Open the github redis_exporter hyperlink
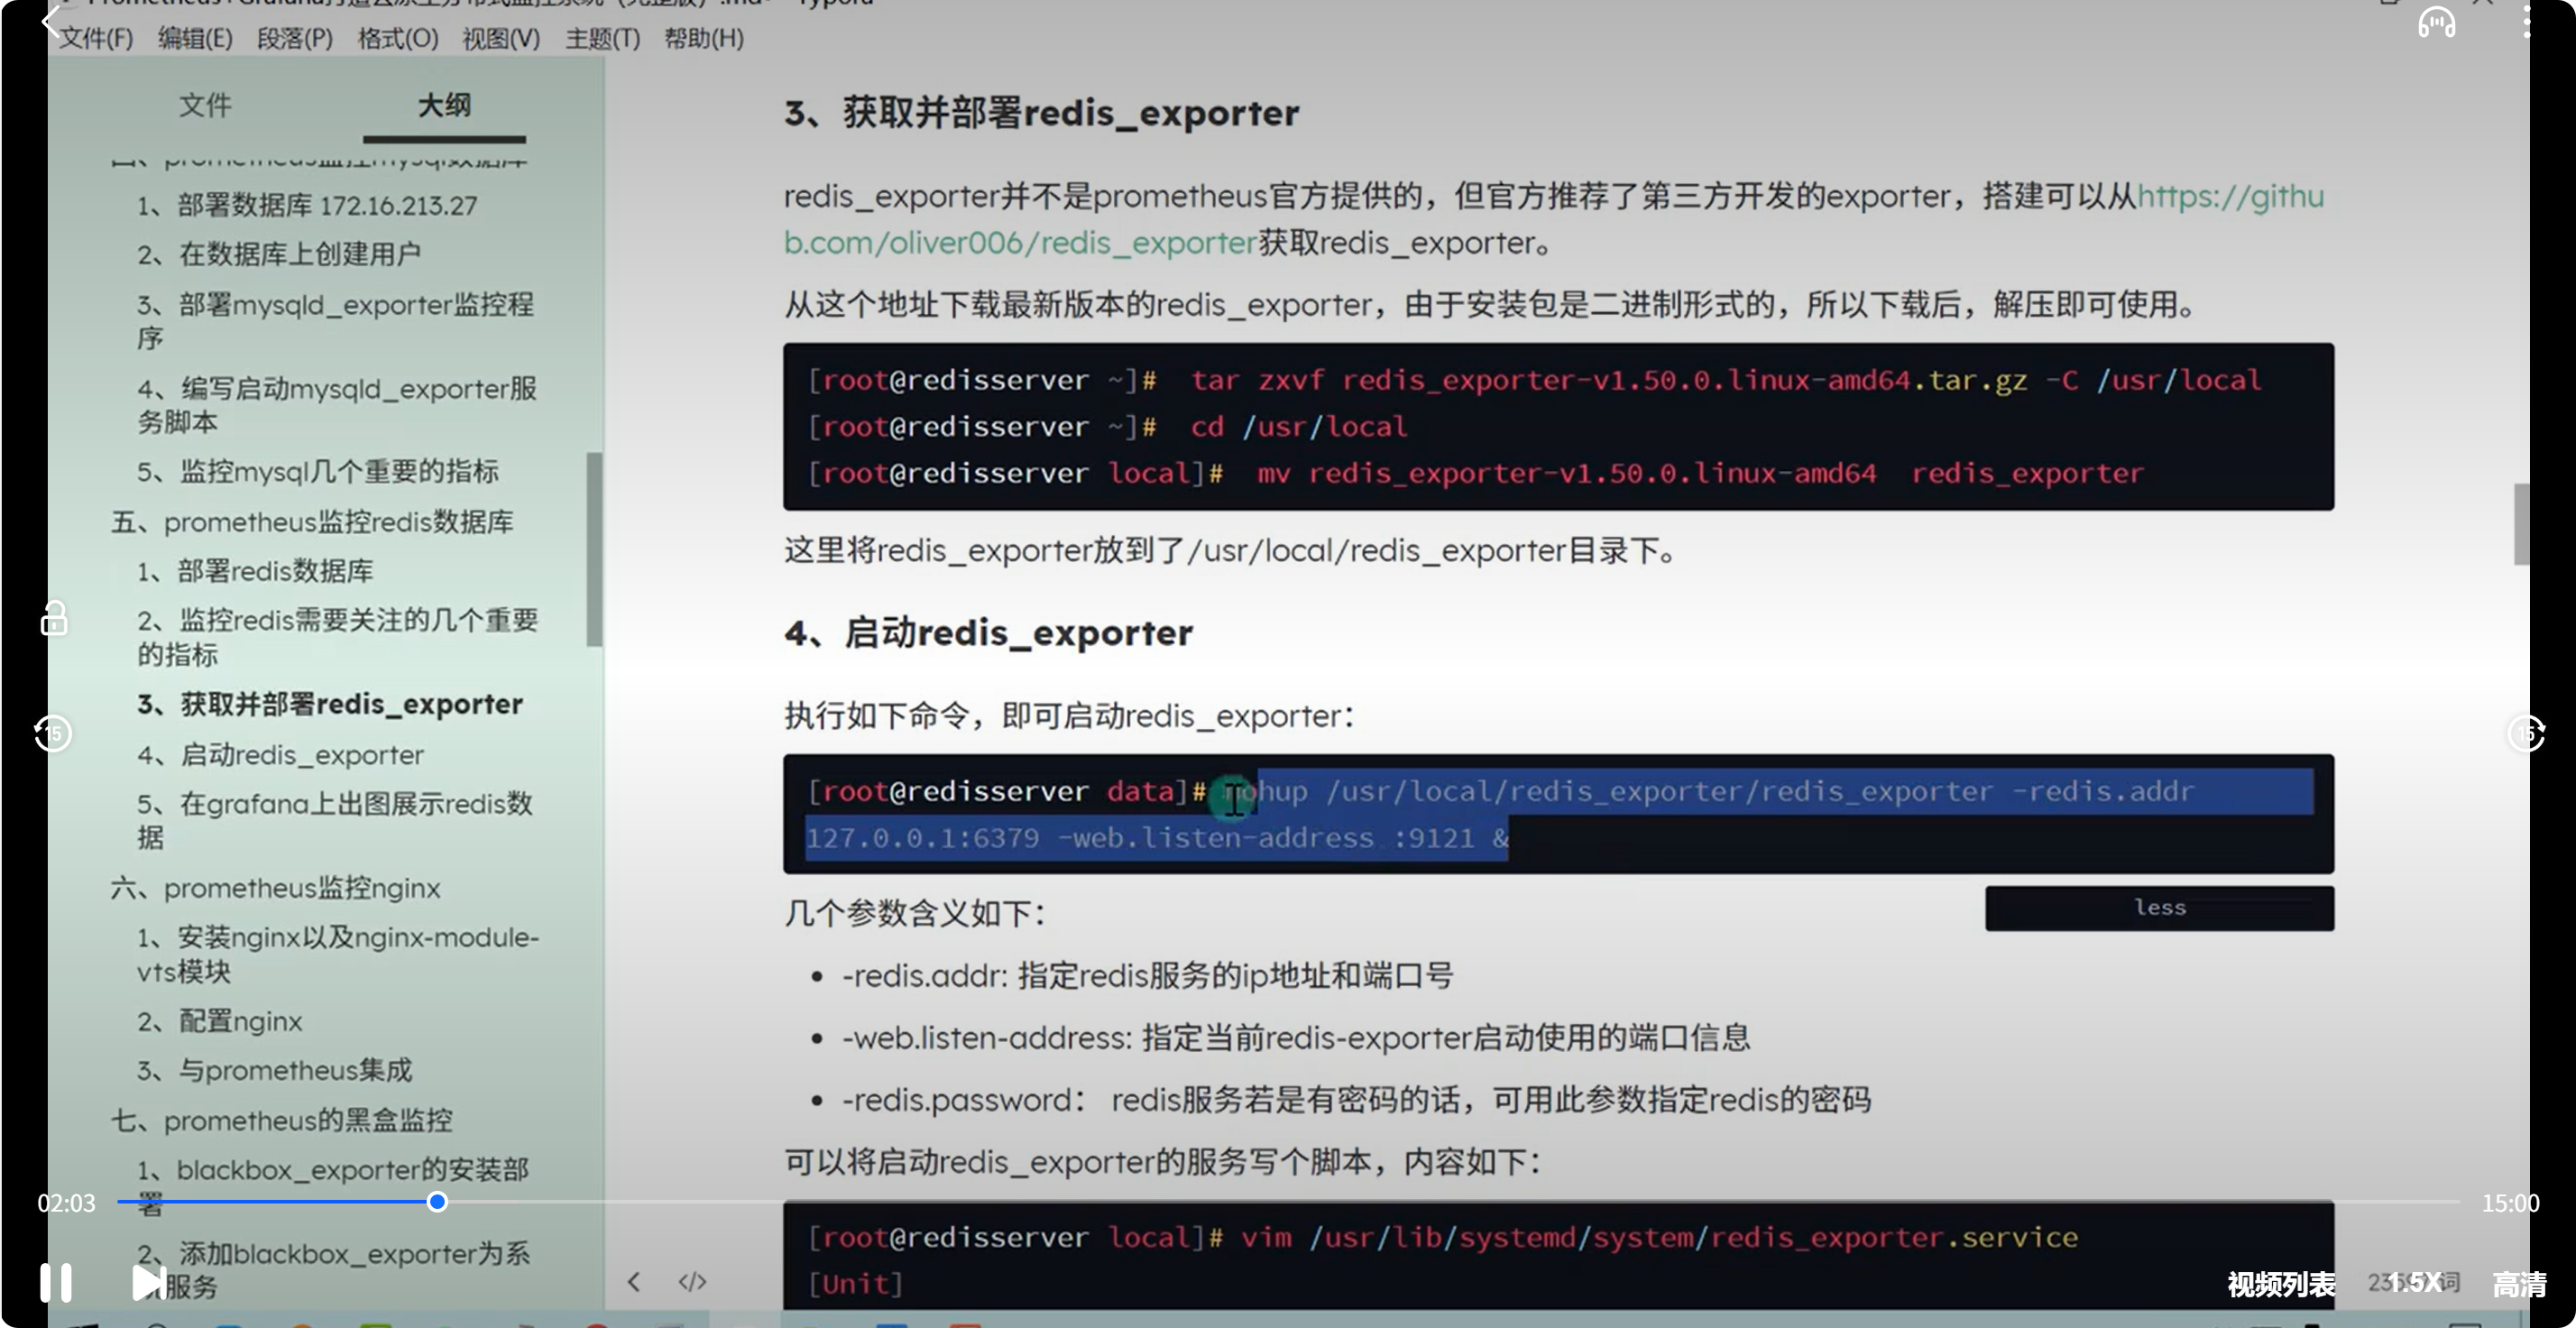The height and width of the screenshot is (1328, 2576). 1020,243
